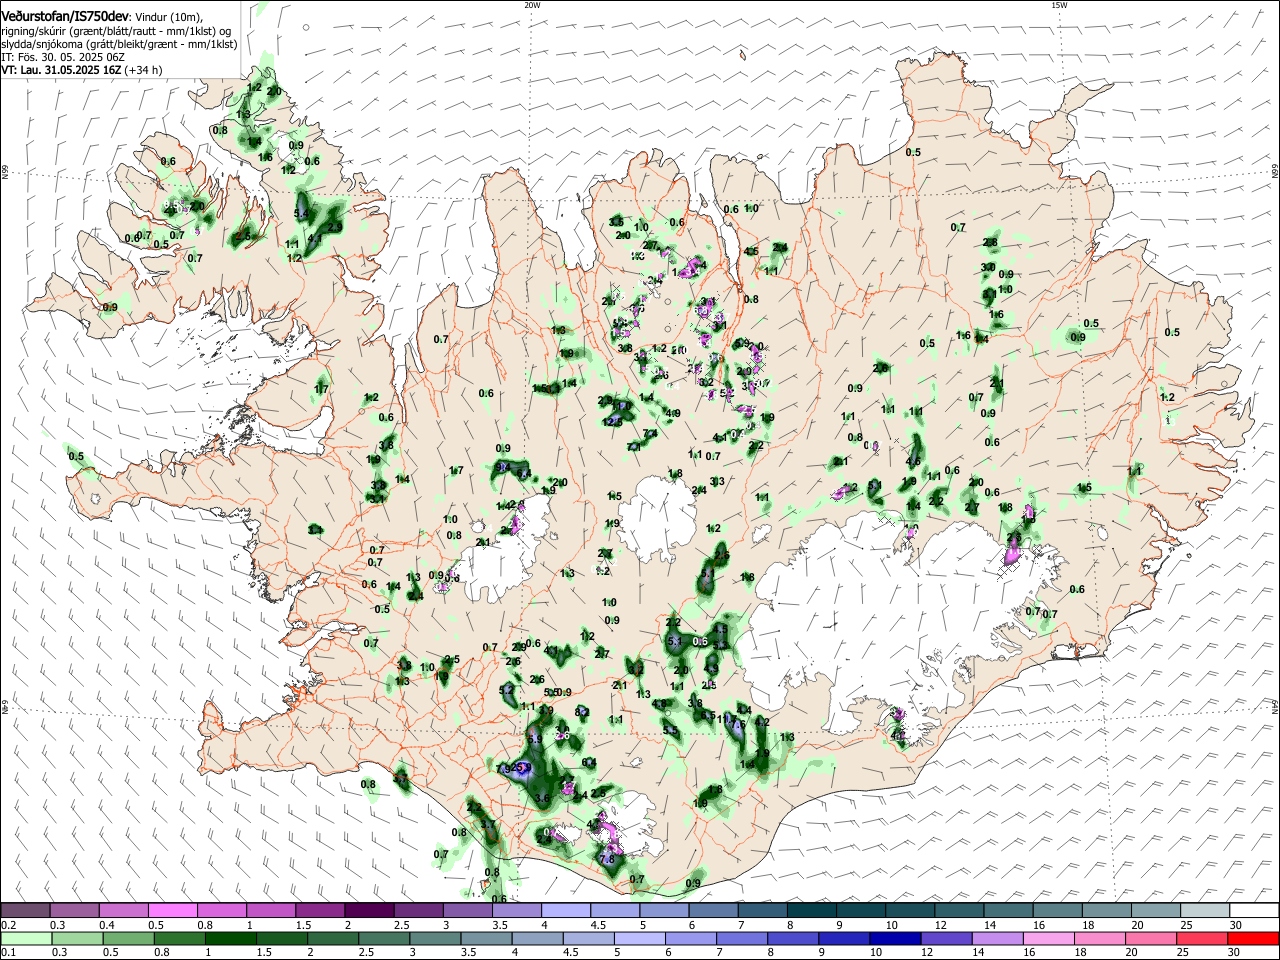Pick top legend swatch between 0.4 and 0.5
The width and height of the screenshot is (1280, 960).
[x=124, y=911]
